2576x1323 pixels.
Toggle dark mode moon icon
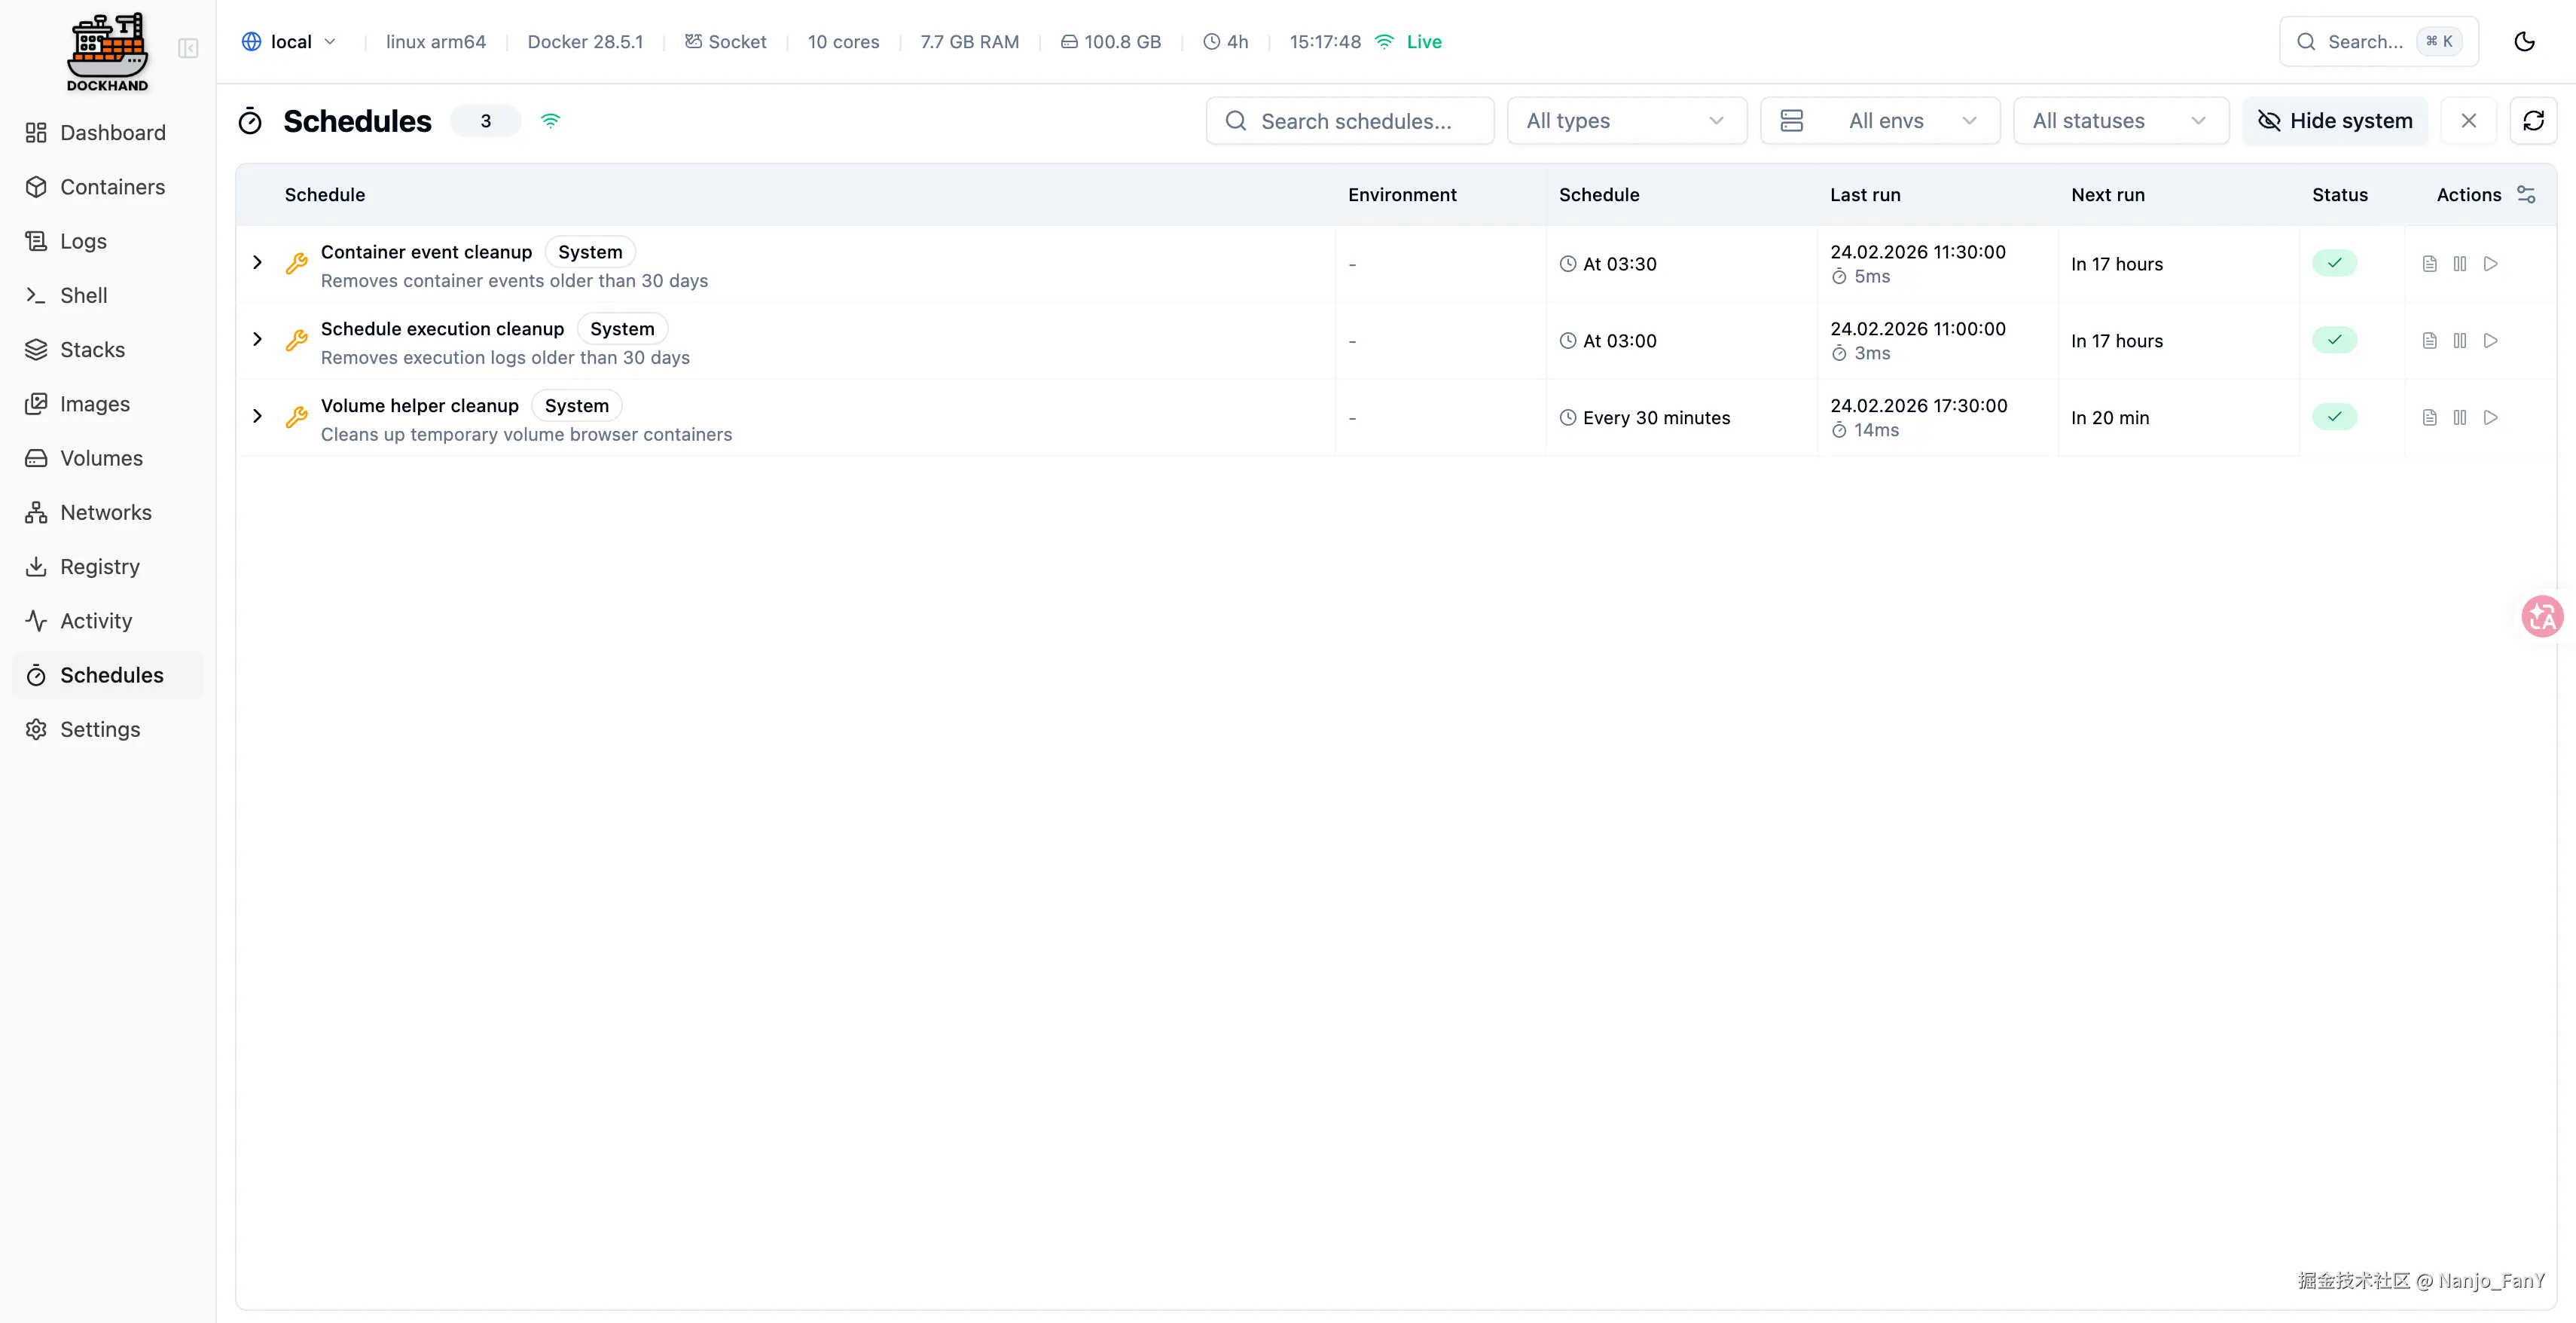[2524, 41]
